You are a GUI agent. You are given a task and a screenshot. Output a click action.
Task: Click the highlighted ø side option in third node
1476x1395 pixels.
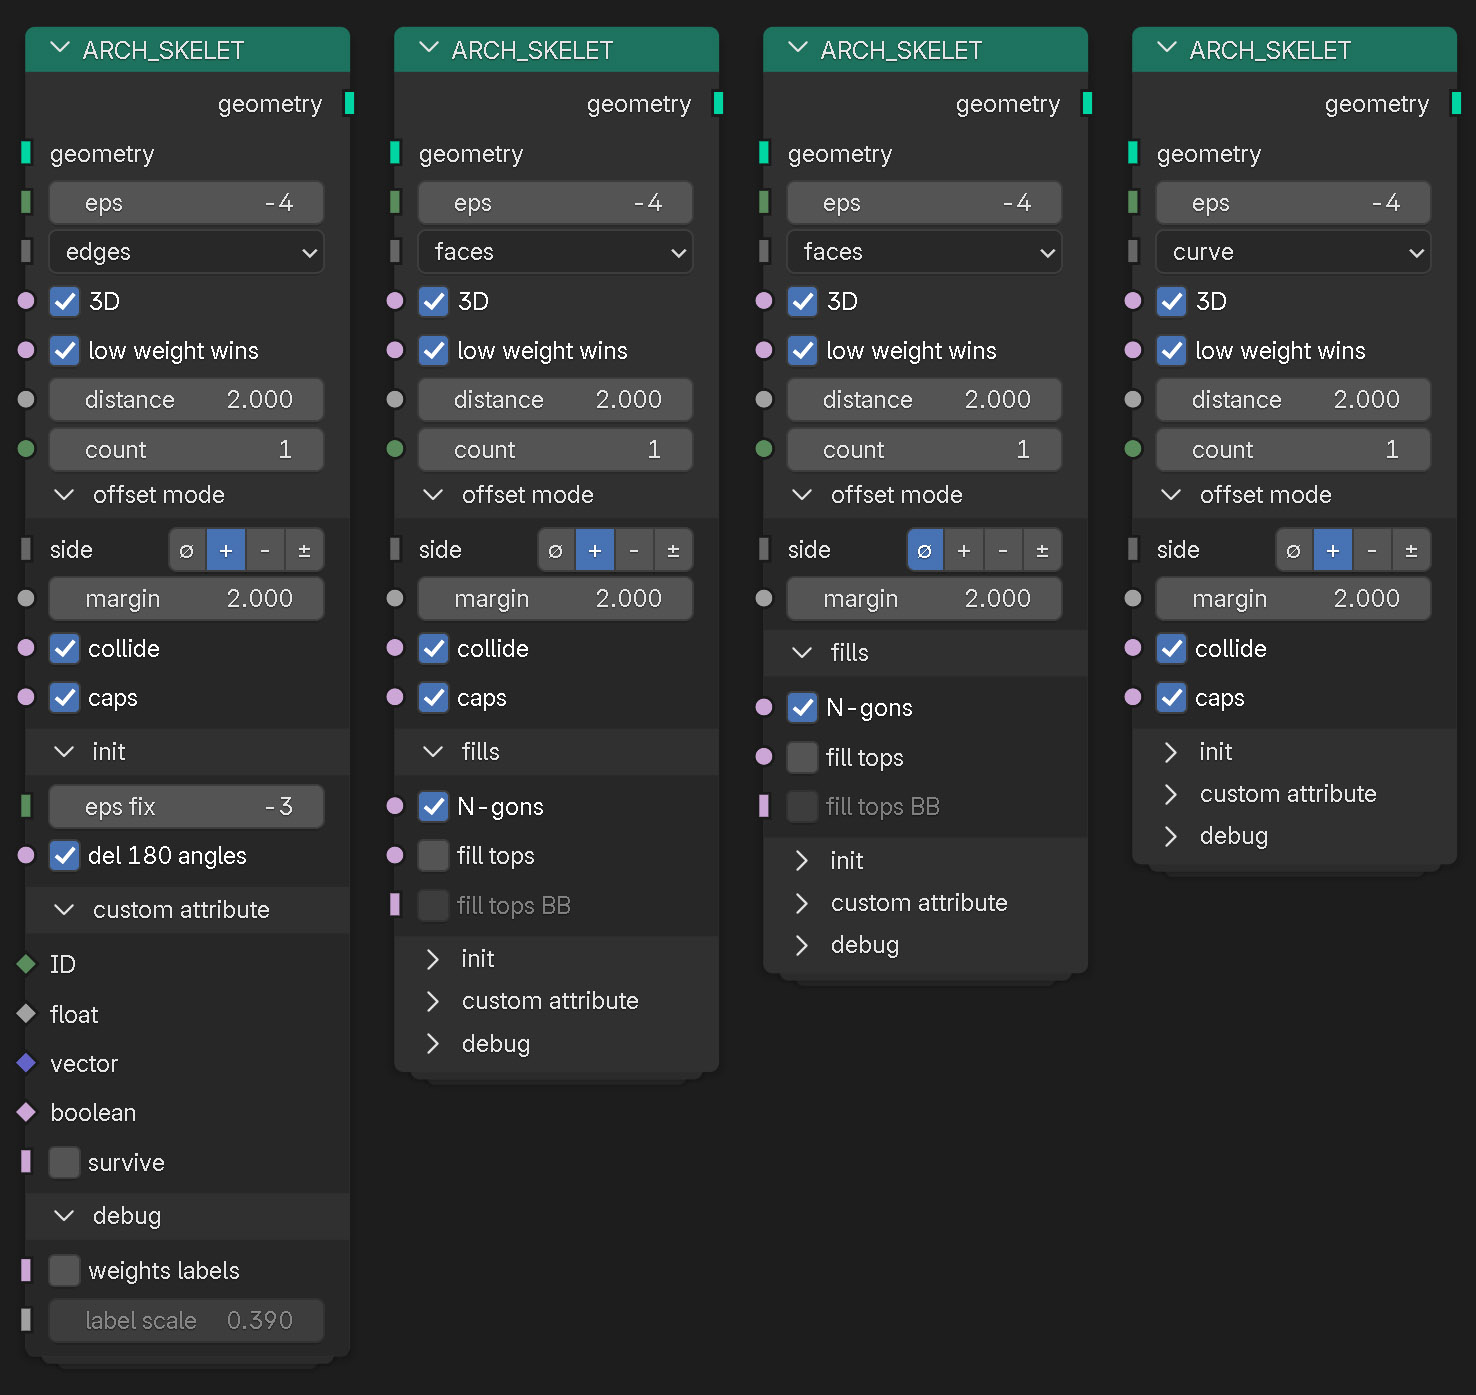coord(925,550)
